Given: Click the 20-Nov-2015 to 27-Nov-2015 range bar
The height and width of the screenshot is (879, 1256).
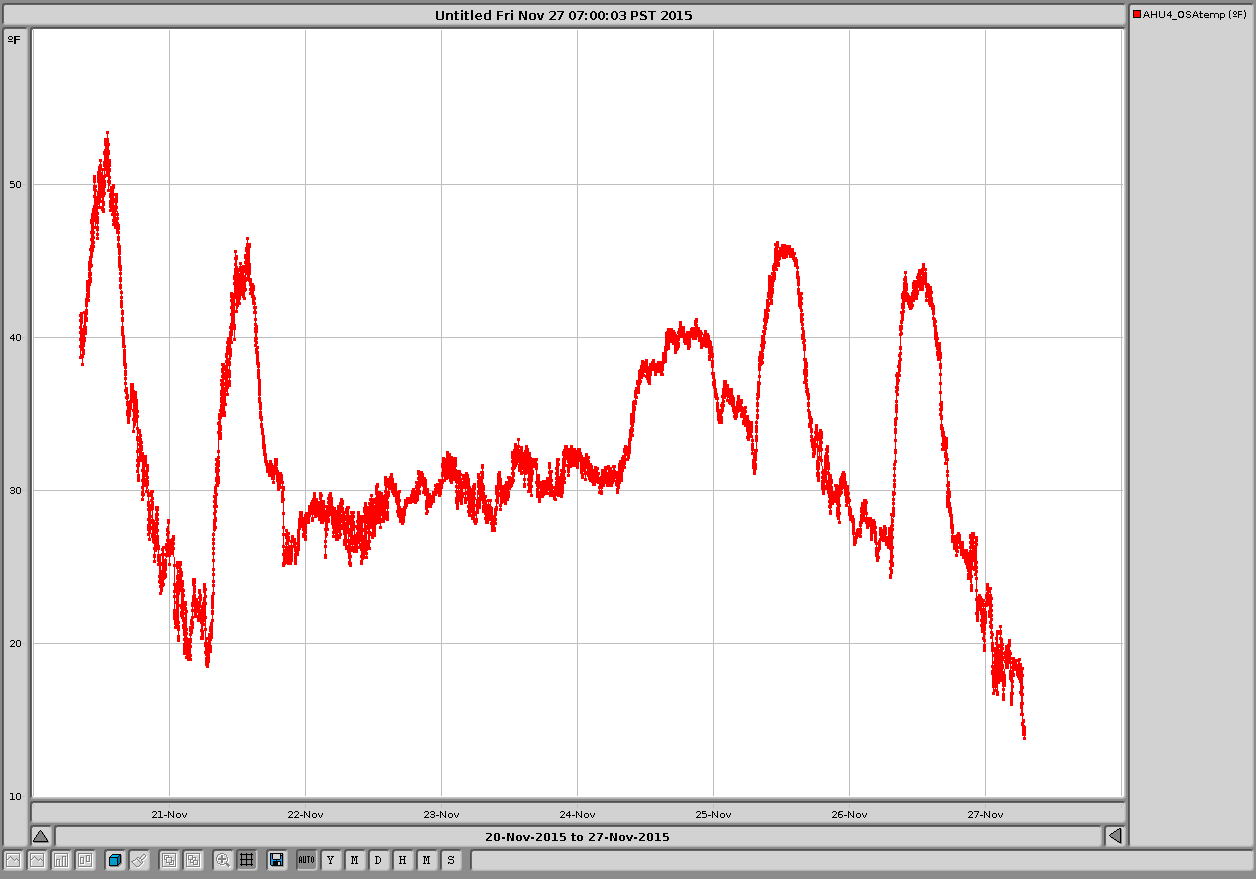Looking at the screenshot, I should (x=578, y=836).
